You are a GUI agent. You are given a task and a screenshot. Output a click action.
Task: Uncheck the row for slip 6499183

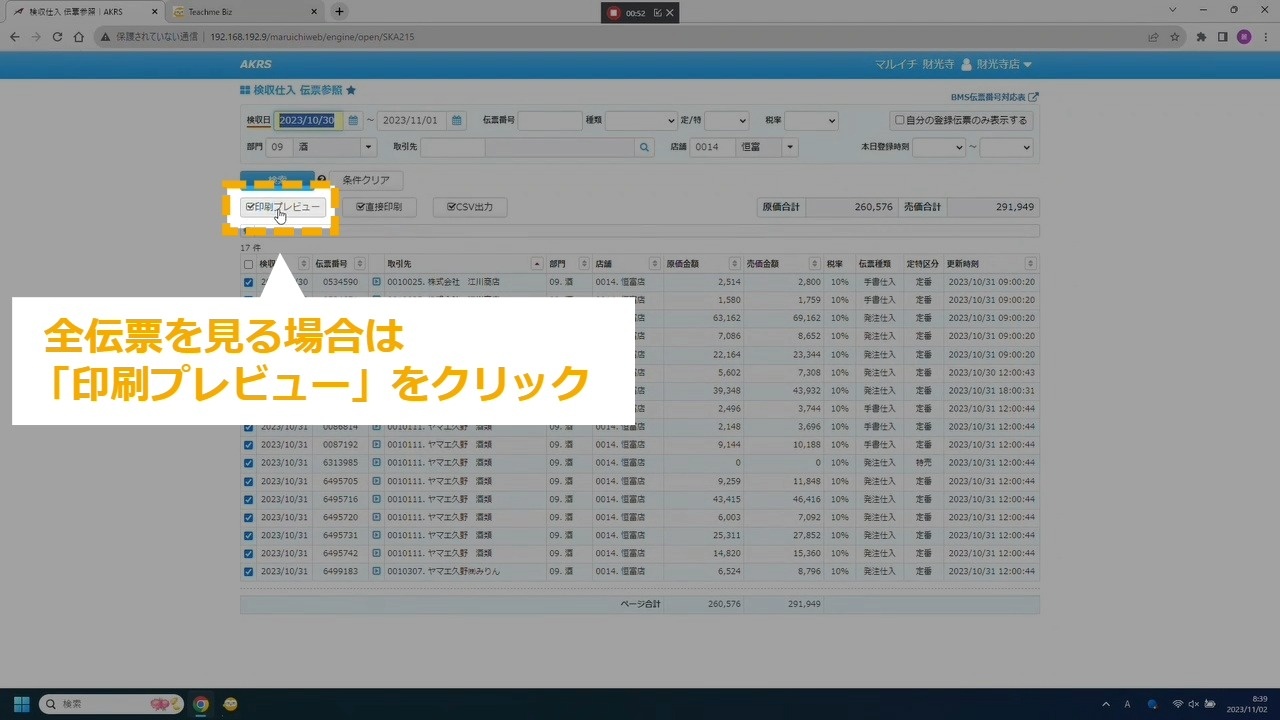249,572
